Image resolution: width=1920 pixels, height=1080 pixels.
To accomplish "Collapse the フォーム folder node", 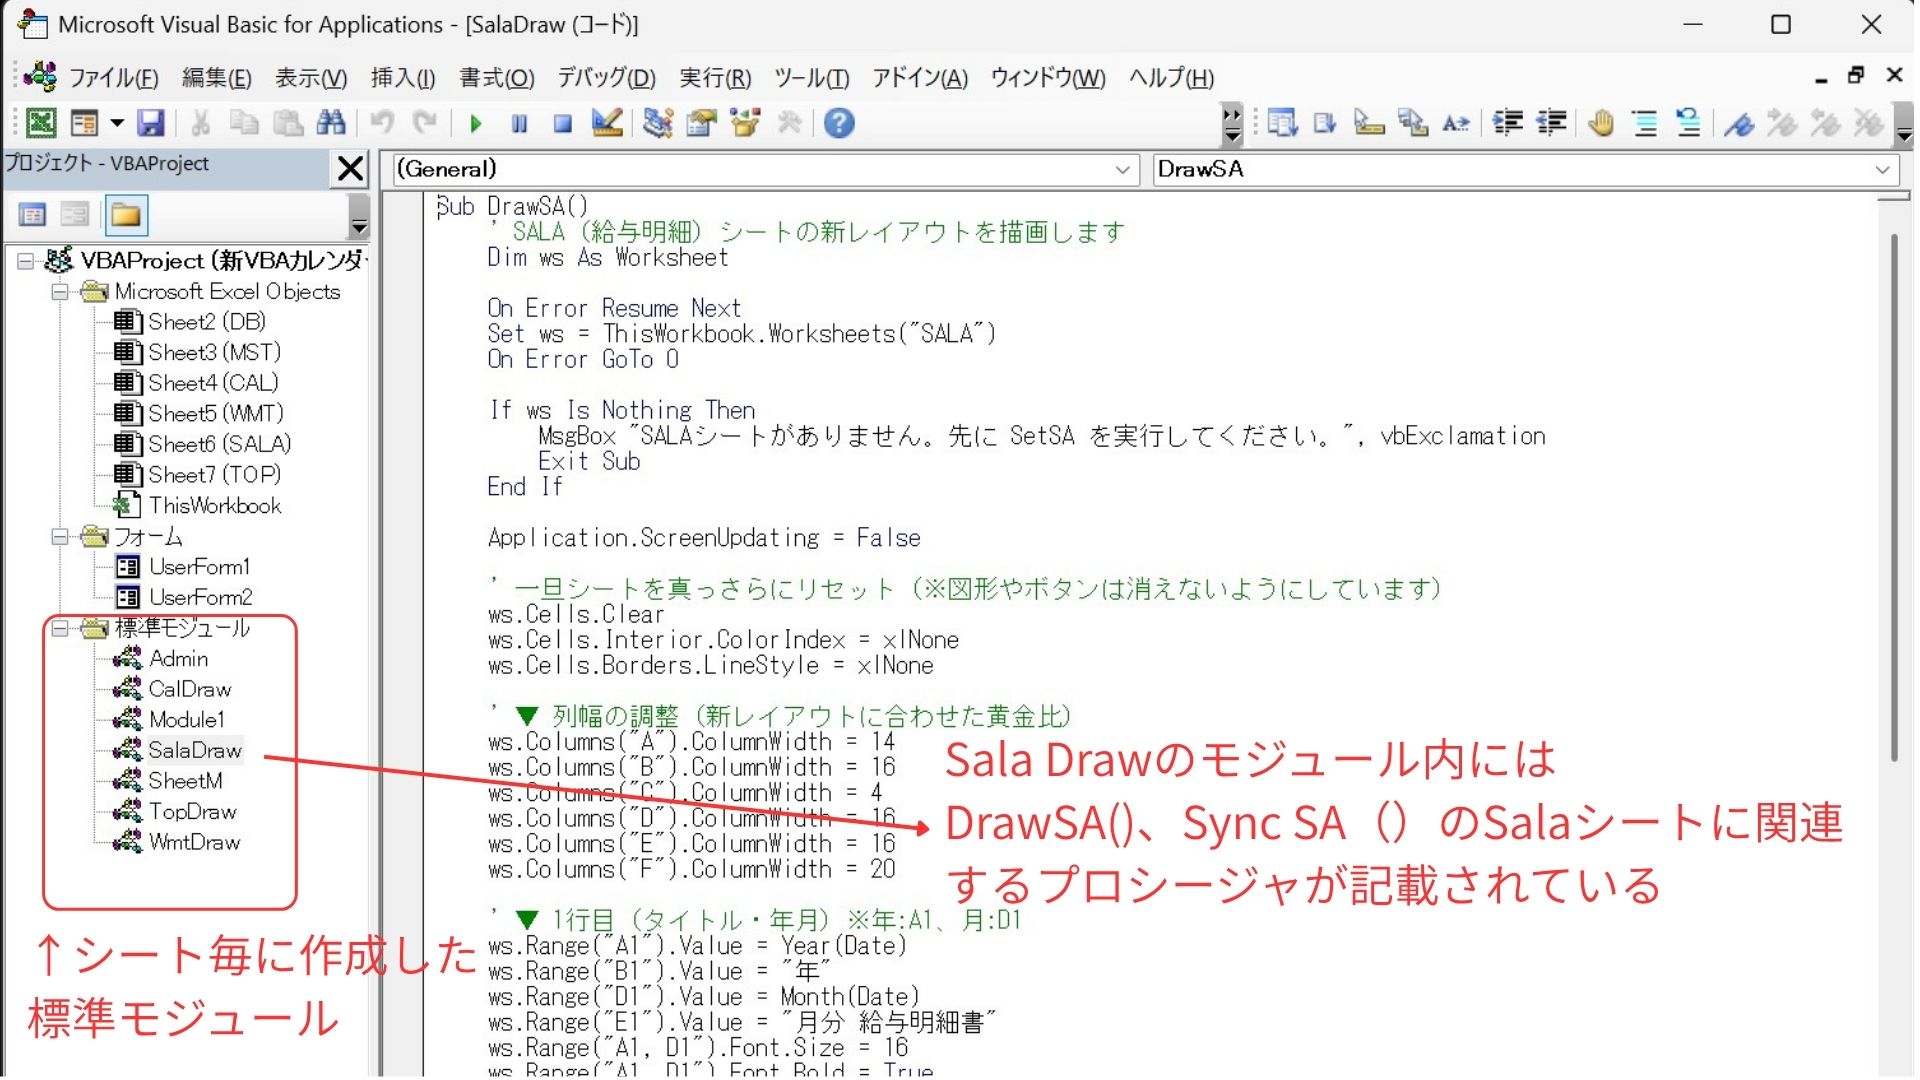I will pyautogui.click(x=60, y=537).
